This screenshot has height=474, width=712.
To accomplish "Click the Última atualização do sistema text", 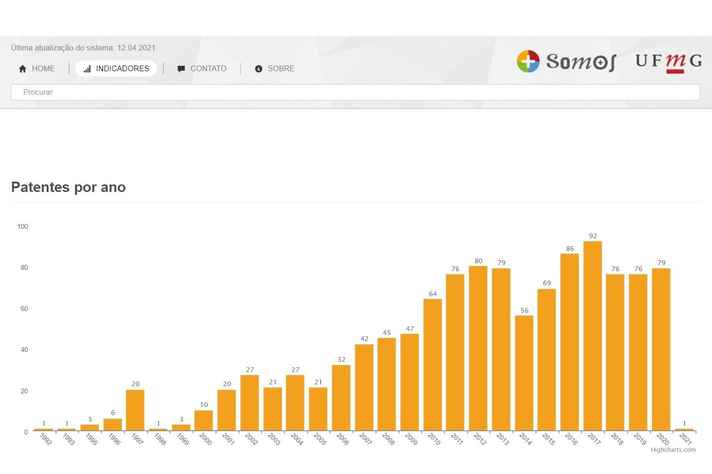I will (83, 48).
